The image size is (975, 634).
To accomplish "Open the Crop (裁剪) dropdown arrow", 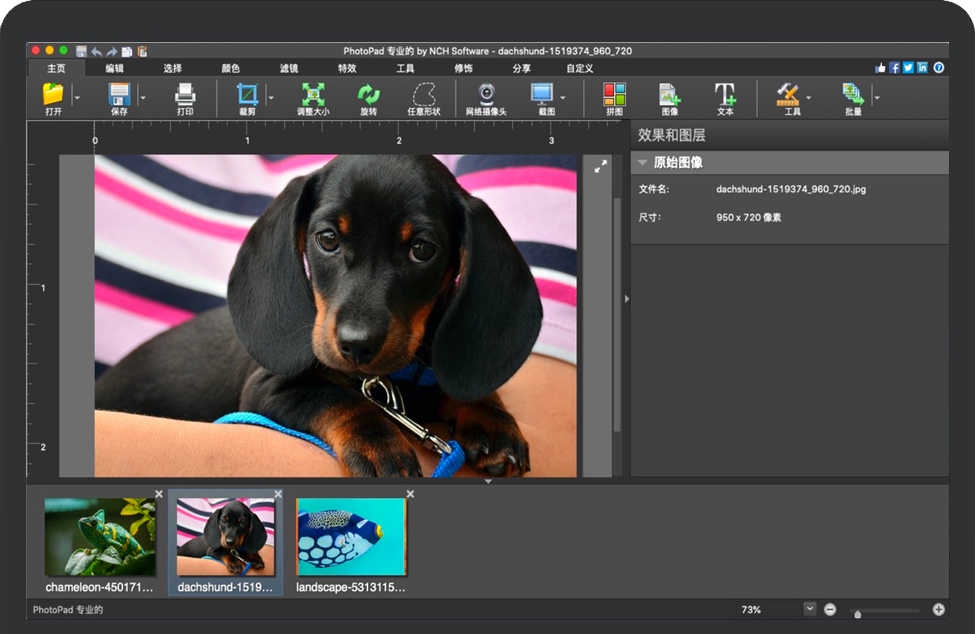I will [271, 98].
